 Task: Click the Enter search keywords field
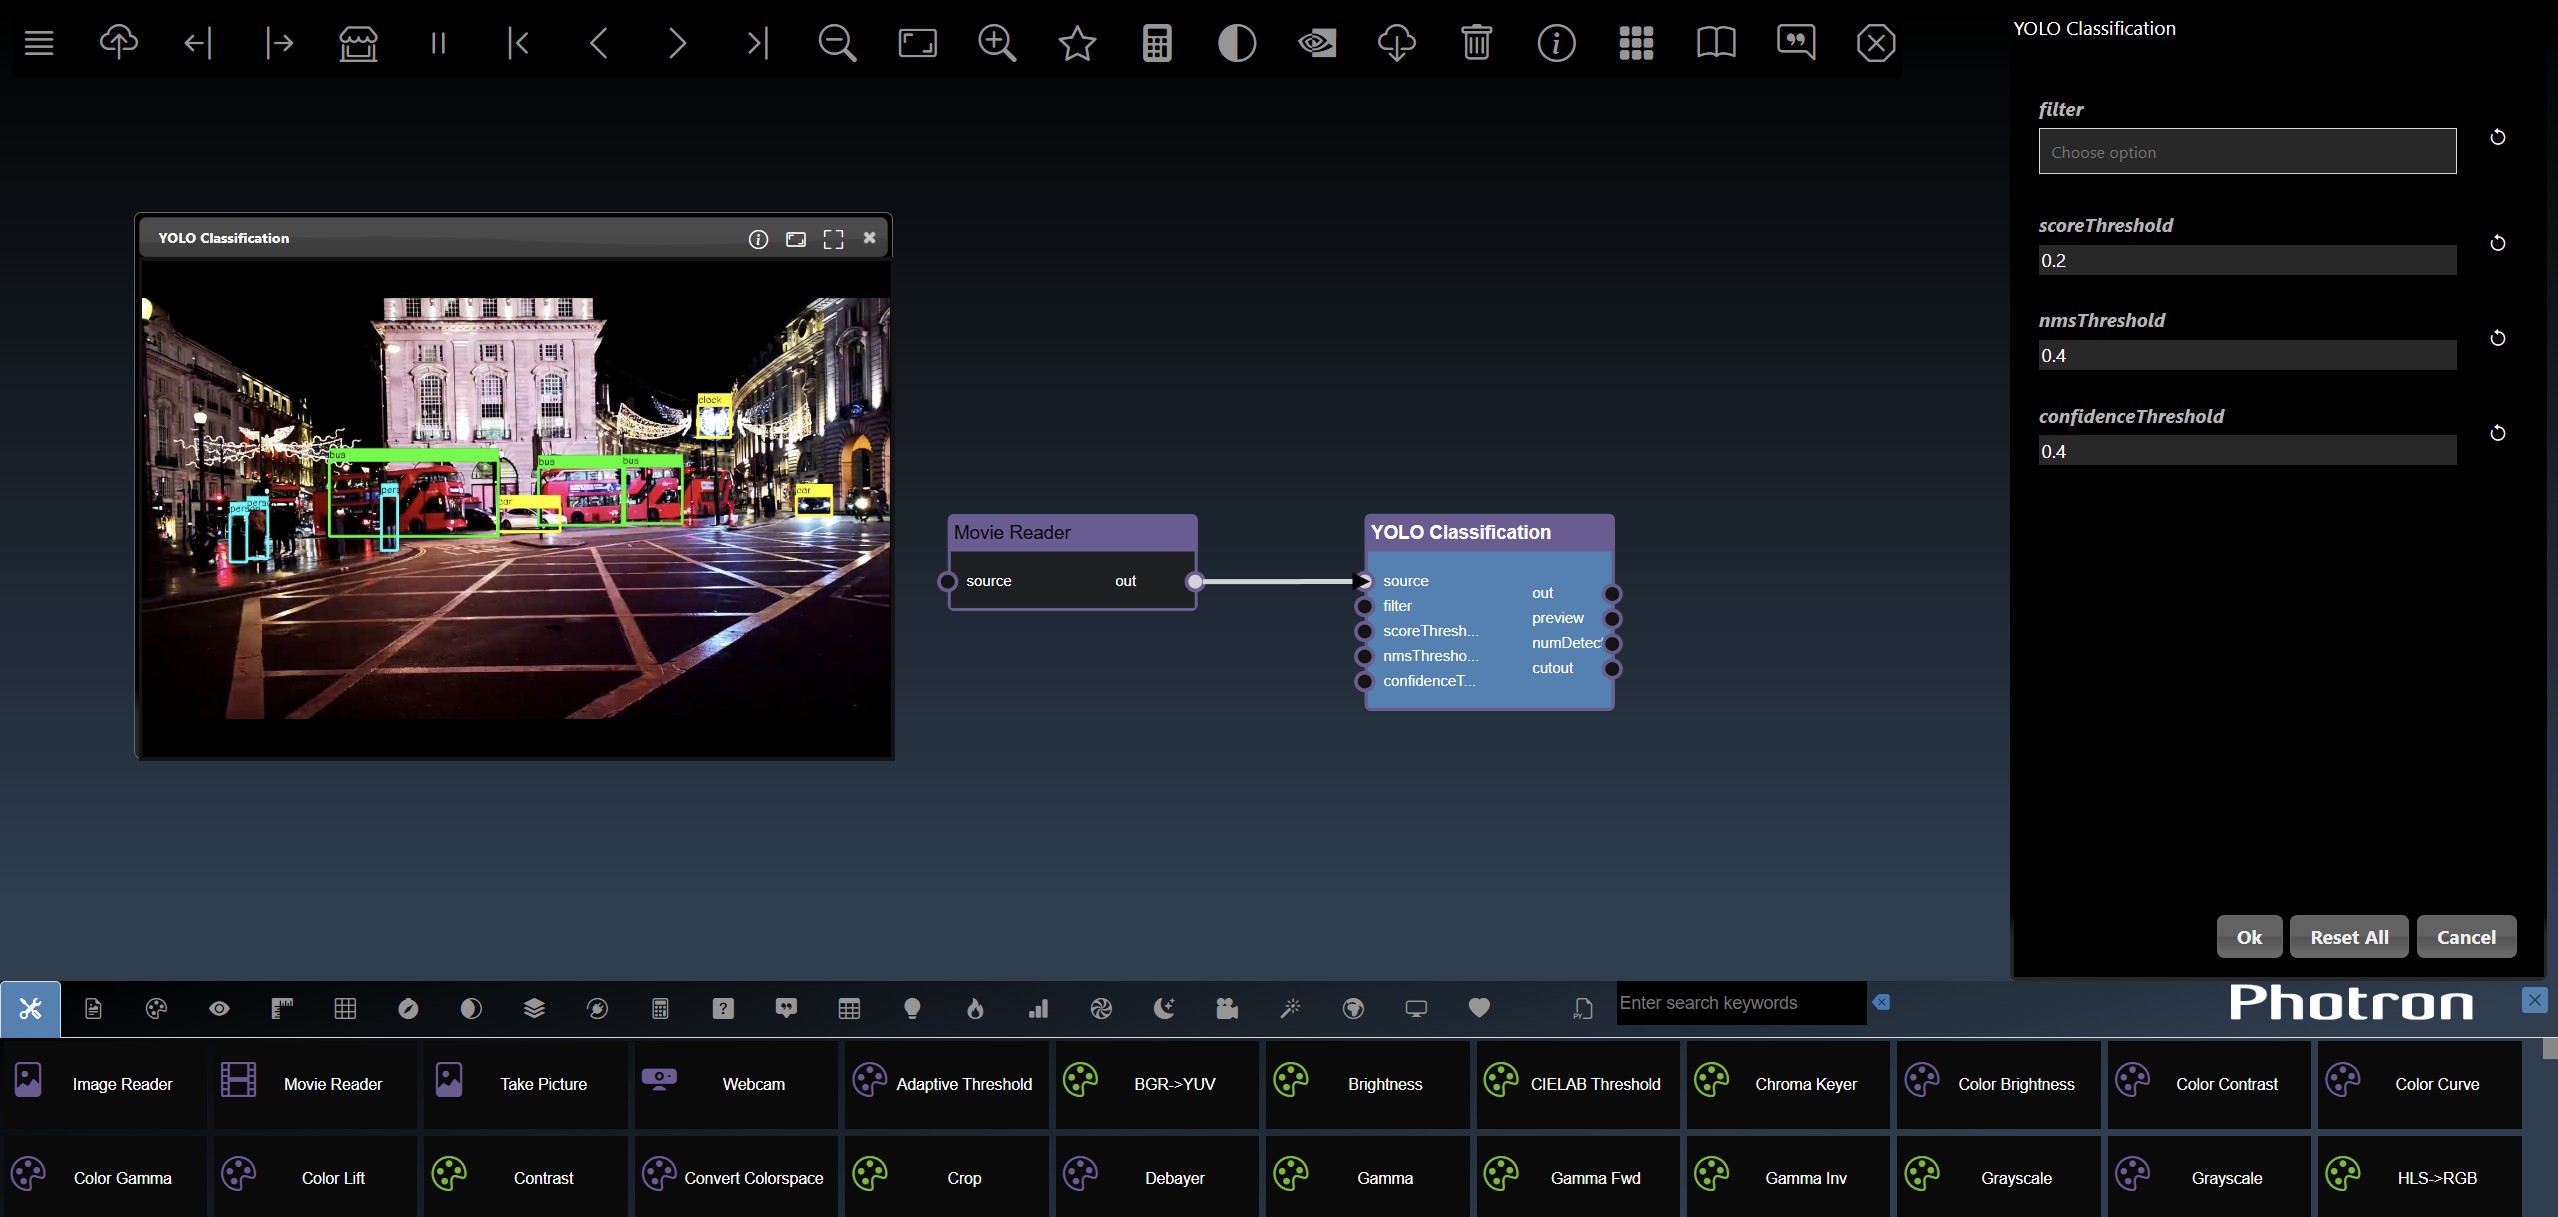[x=1740, y=1003]
